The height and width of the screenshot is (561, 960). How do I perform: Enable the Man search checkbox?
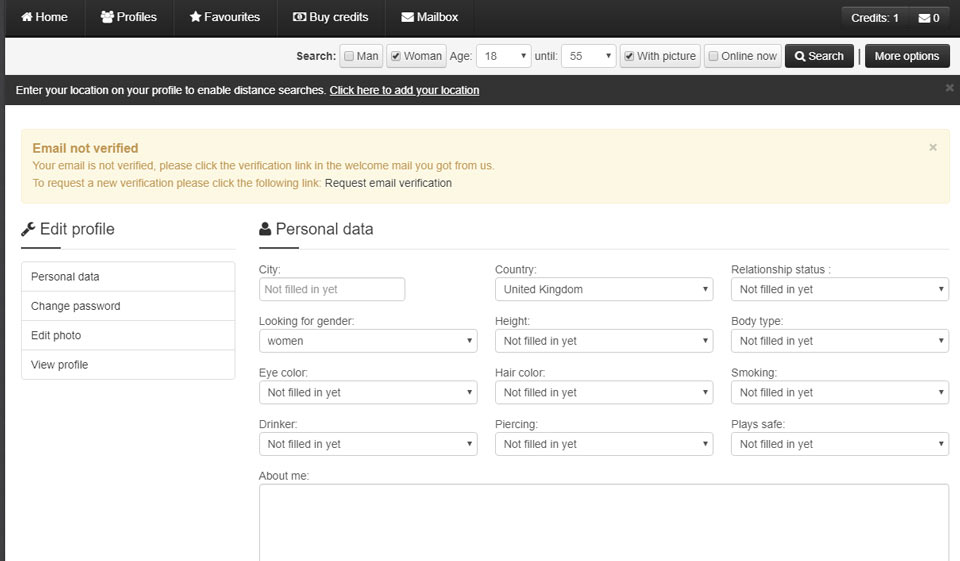click(x=349, y=56)
